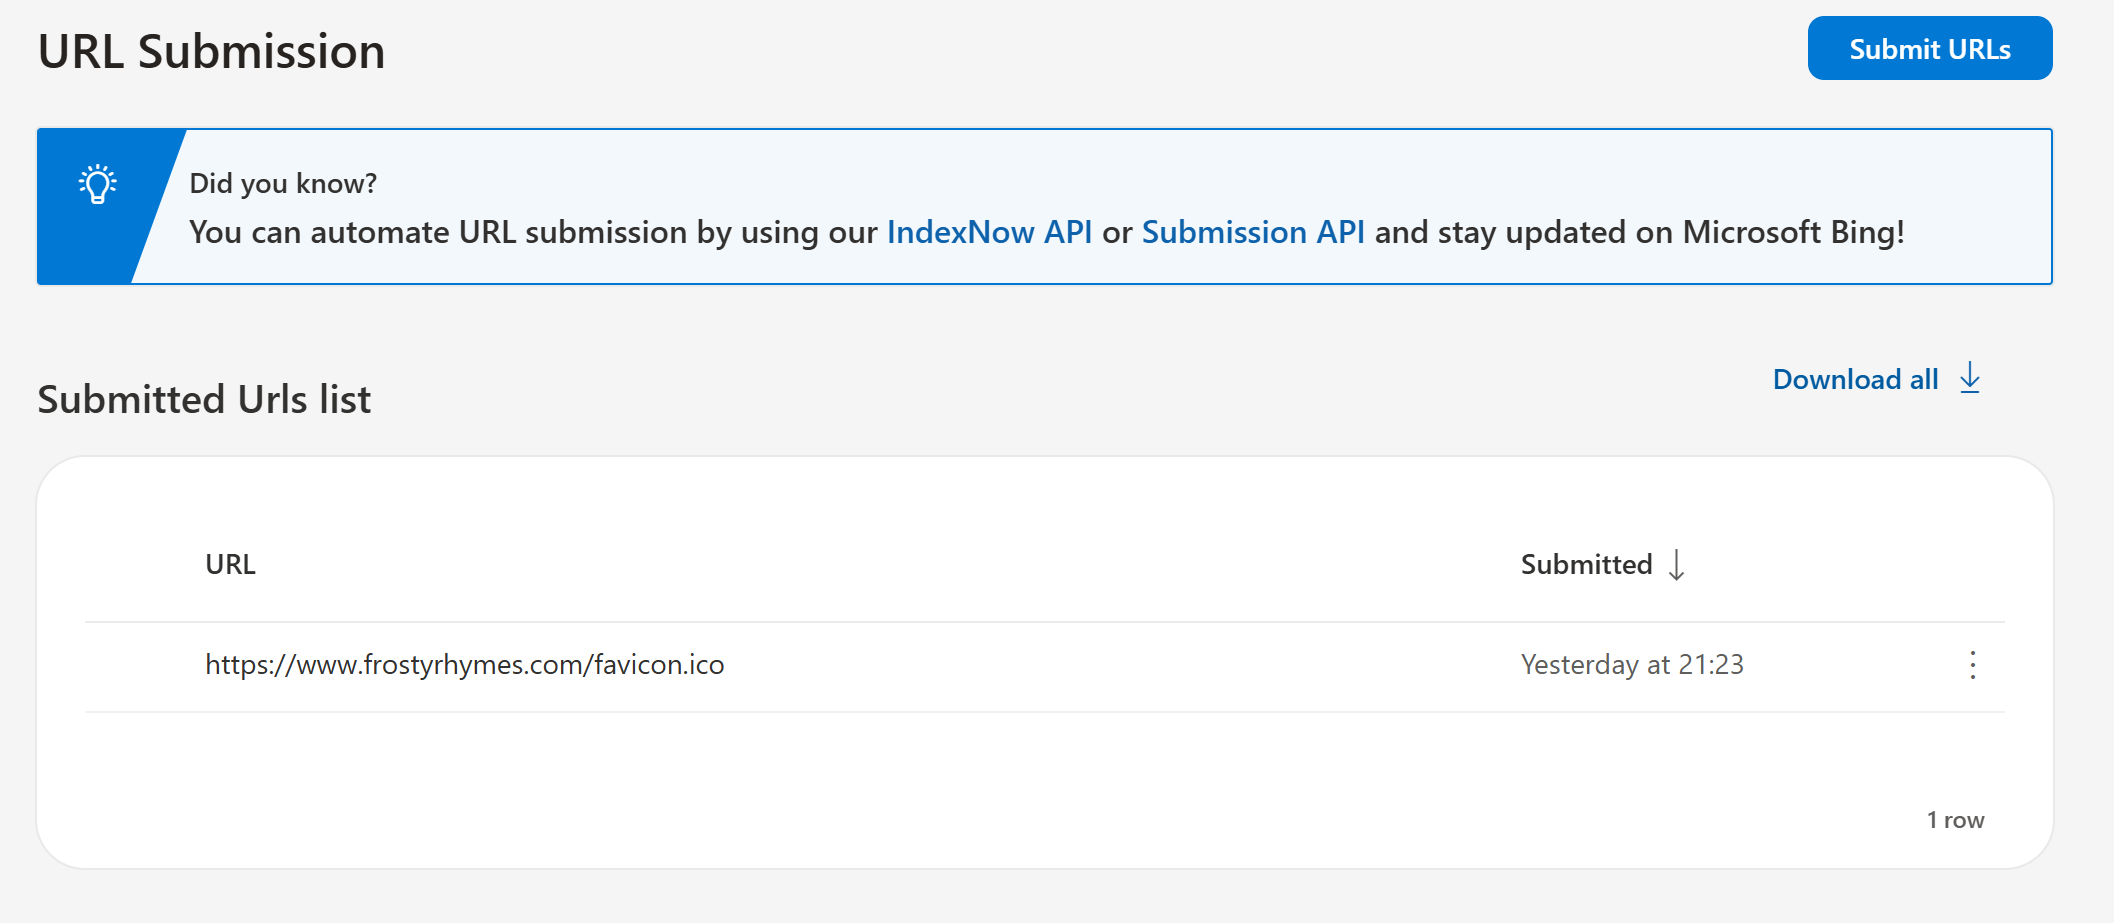Click the lightbulb tip icon
Screen dimensions: 2114x923
pyautogui.click(x=98, y=184)
